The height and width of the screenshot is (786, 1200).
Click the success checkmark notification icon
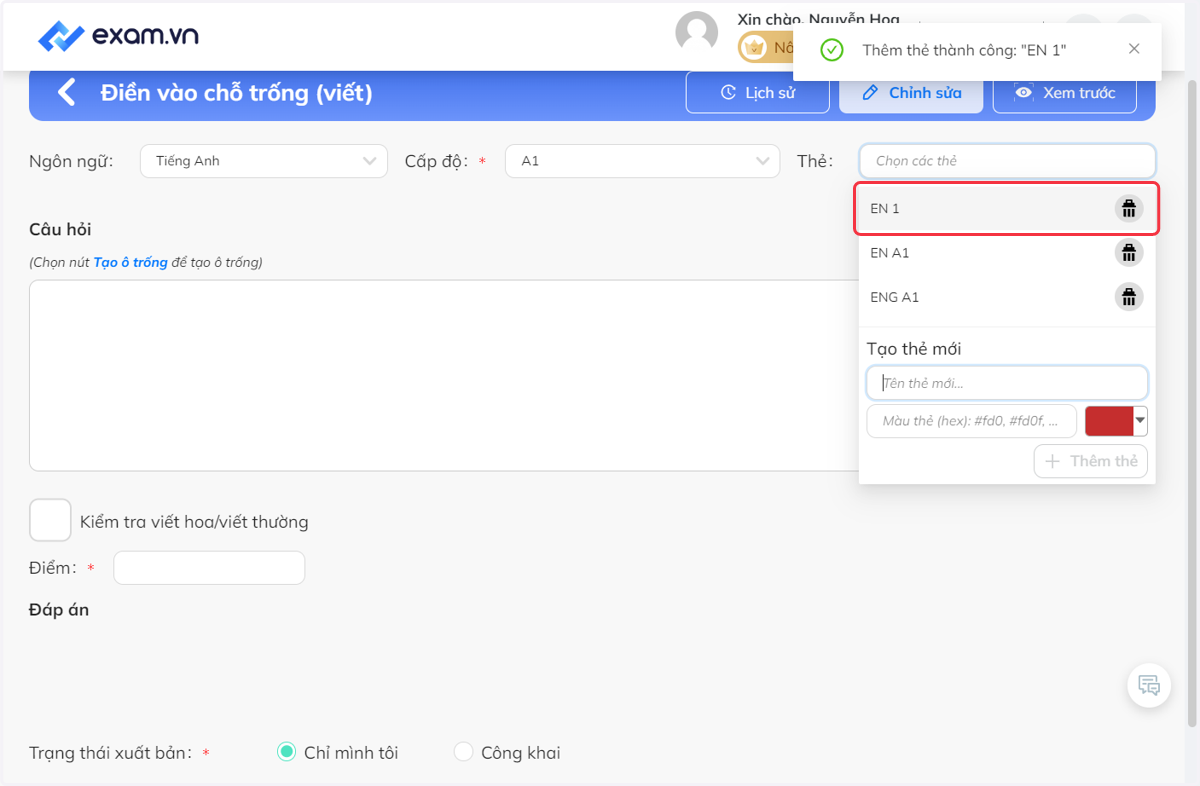pos(831,49)
